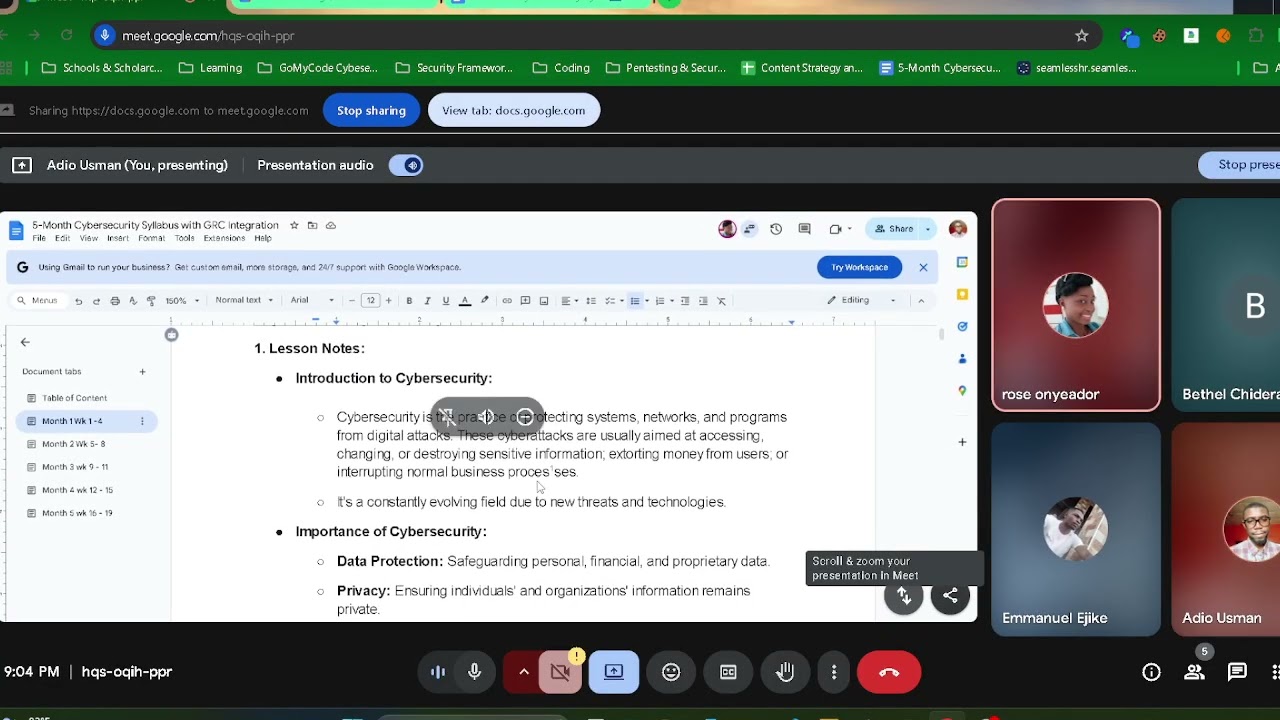Open the Format menu in Docs
Screen dimensions: 1280x720
[x=152, y=238]
